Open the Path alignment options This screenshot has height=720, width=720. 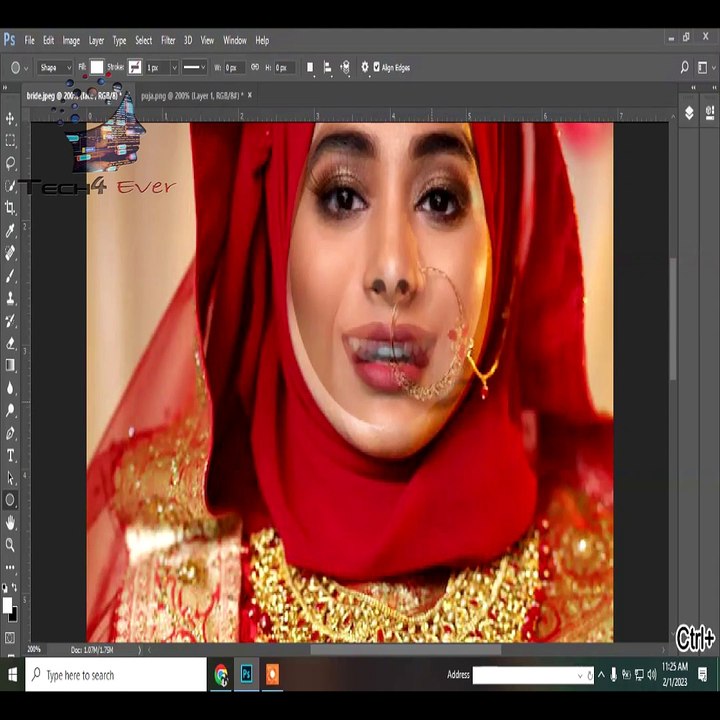[x=327, y=68]
